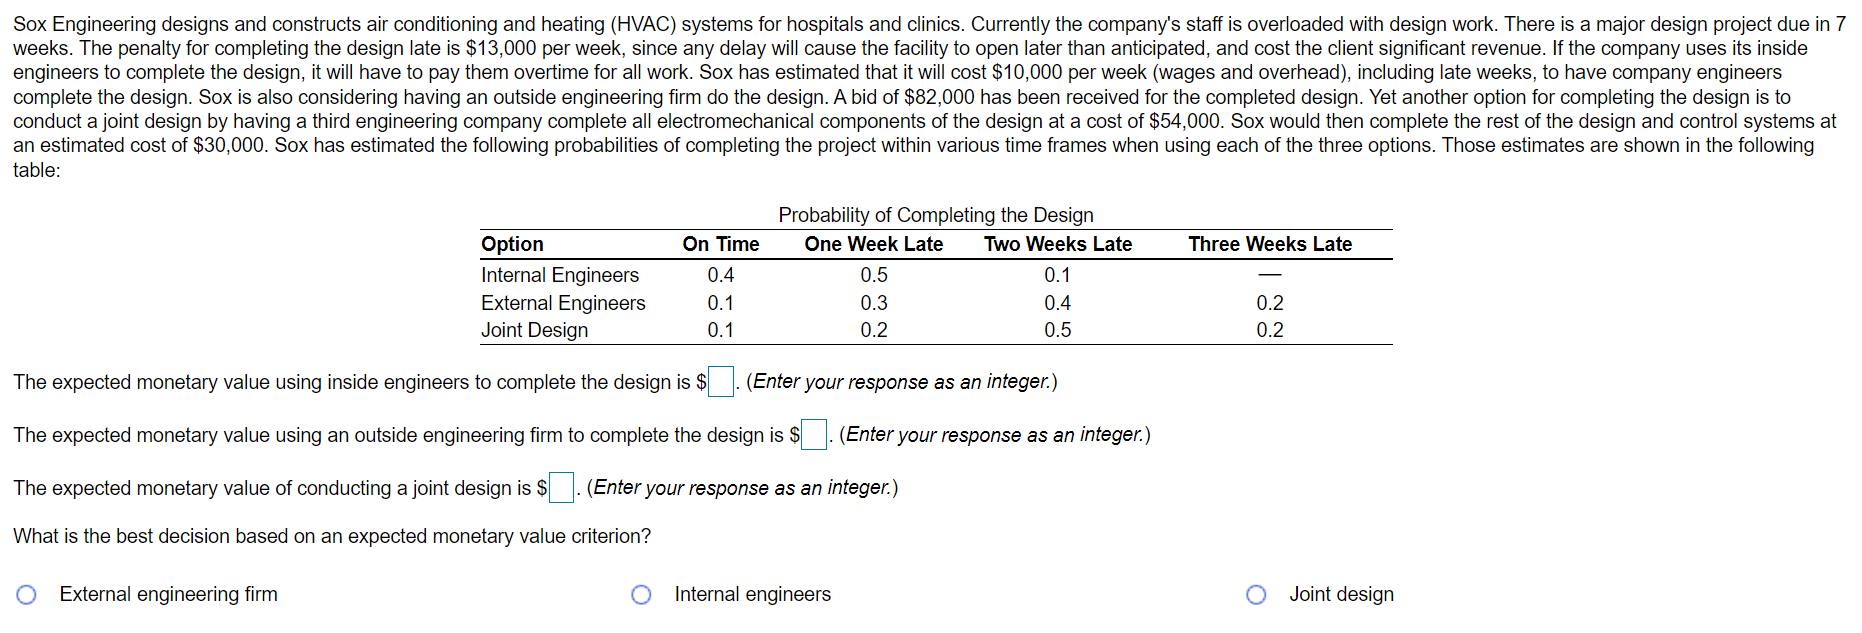Click the Joint Design row in the table
Image resolution: width=1862 pixels, height=633 pixels.
pos(535,329)
